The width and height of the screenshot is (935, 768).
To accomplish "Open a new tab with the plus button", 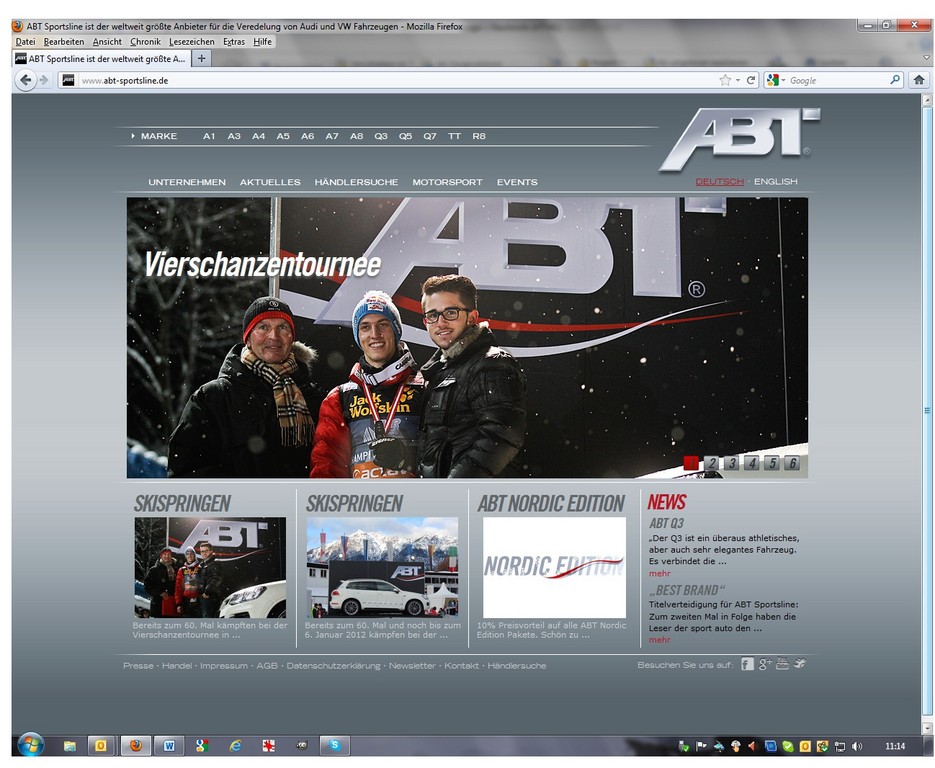I will point(202,58).
